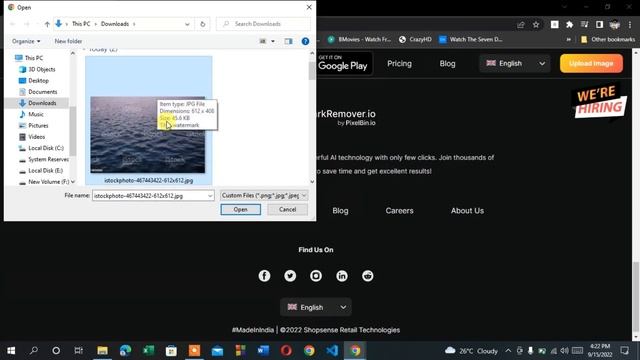The height and width of the screenshot is (360, 640).
Task: Open Watch The Seven D... bookmark
Action: (x=471, y=40)
